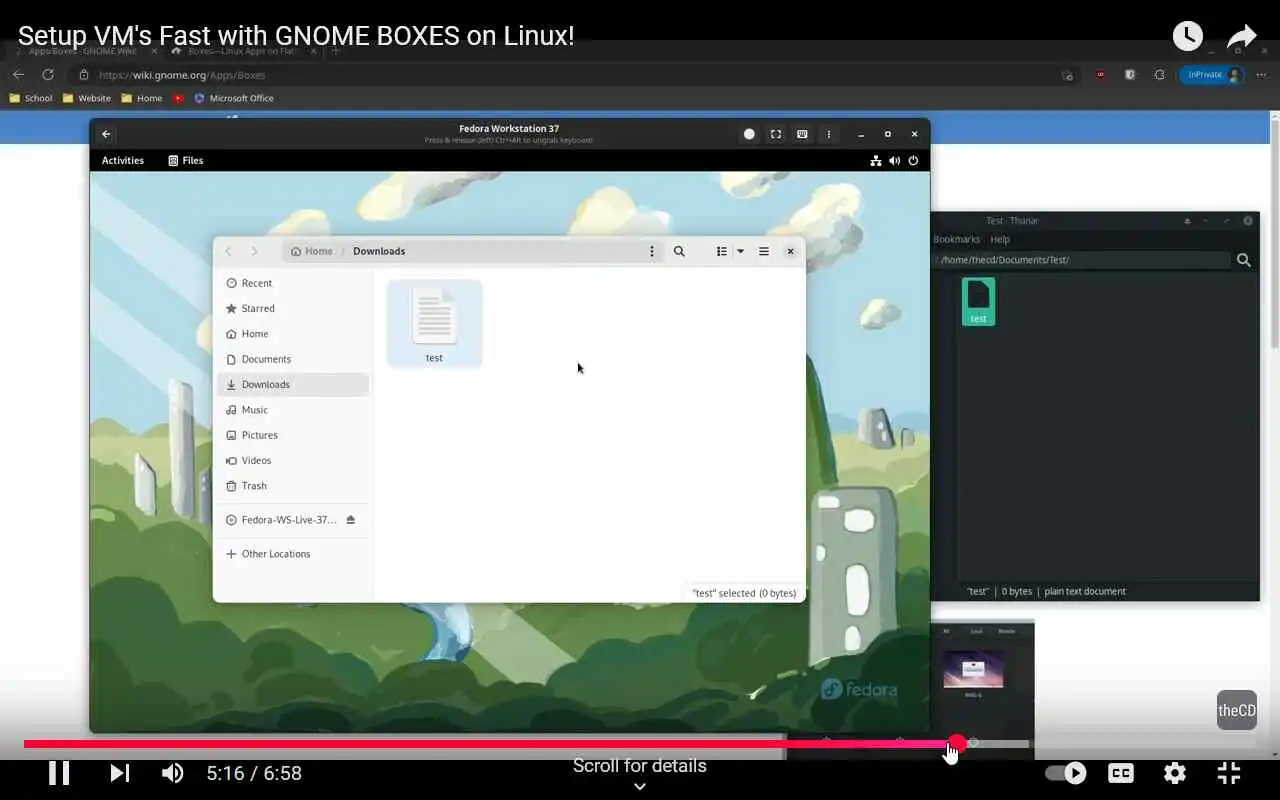Pause the video playback
The width and height of the screenshot is (1280, 800).
[x=59, y=773]
